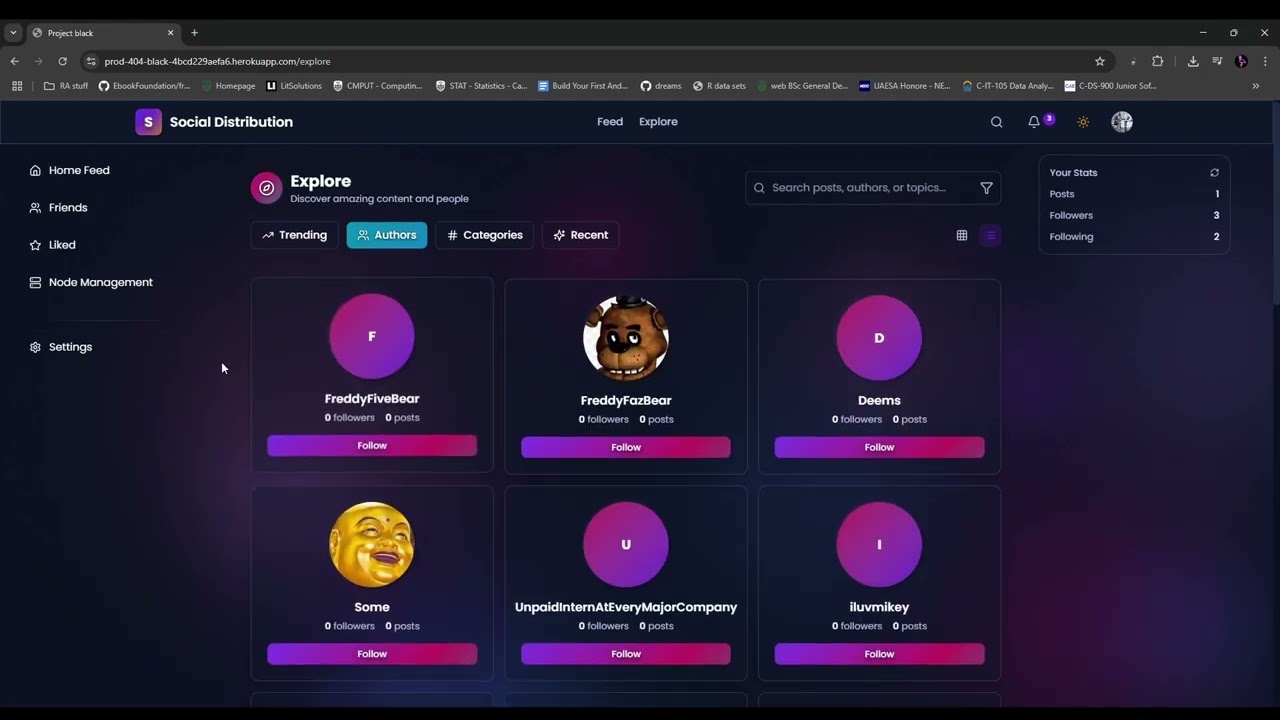
Task: Open the notifications bell
Action: (1034, 122)
